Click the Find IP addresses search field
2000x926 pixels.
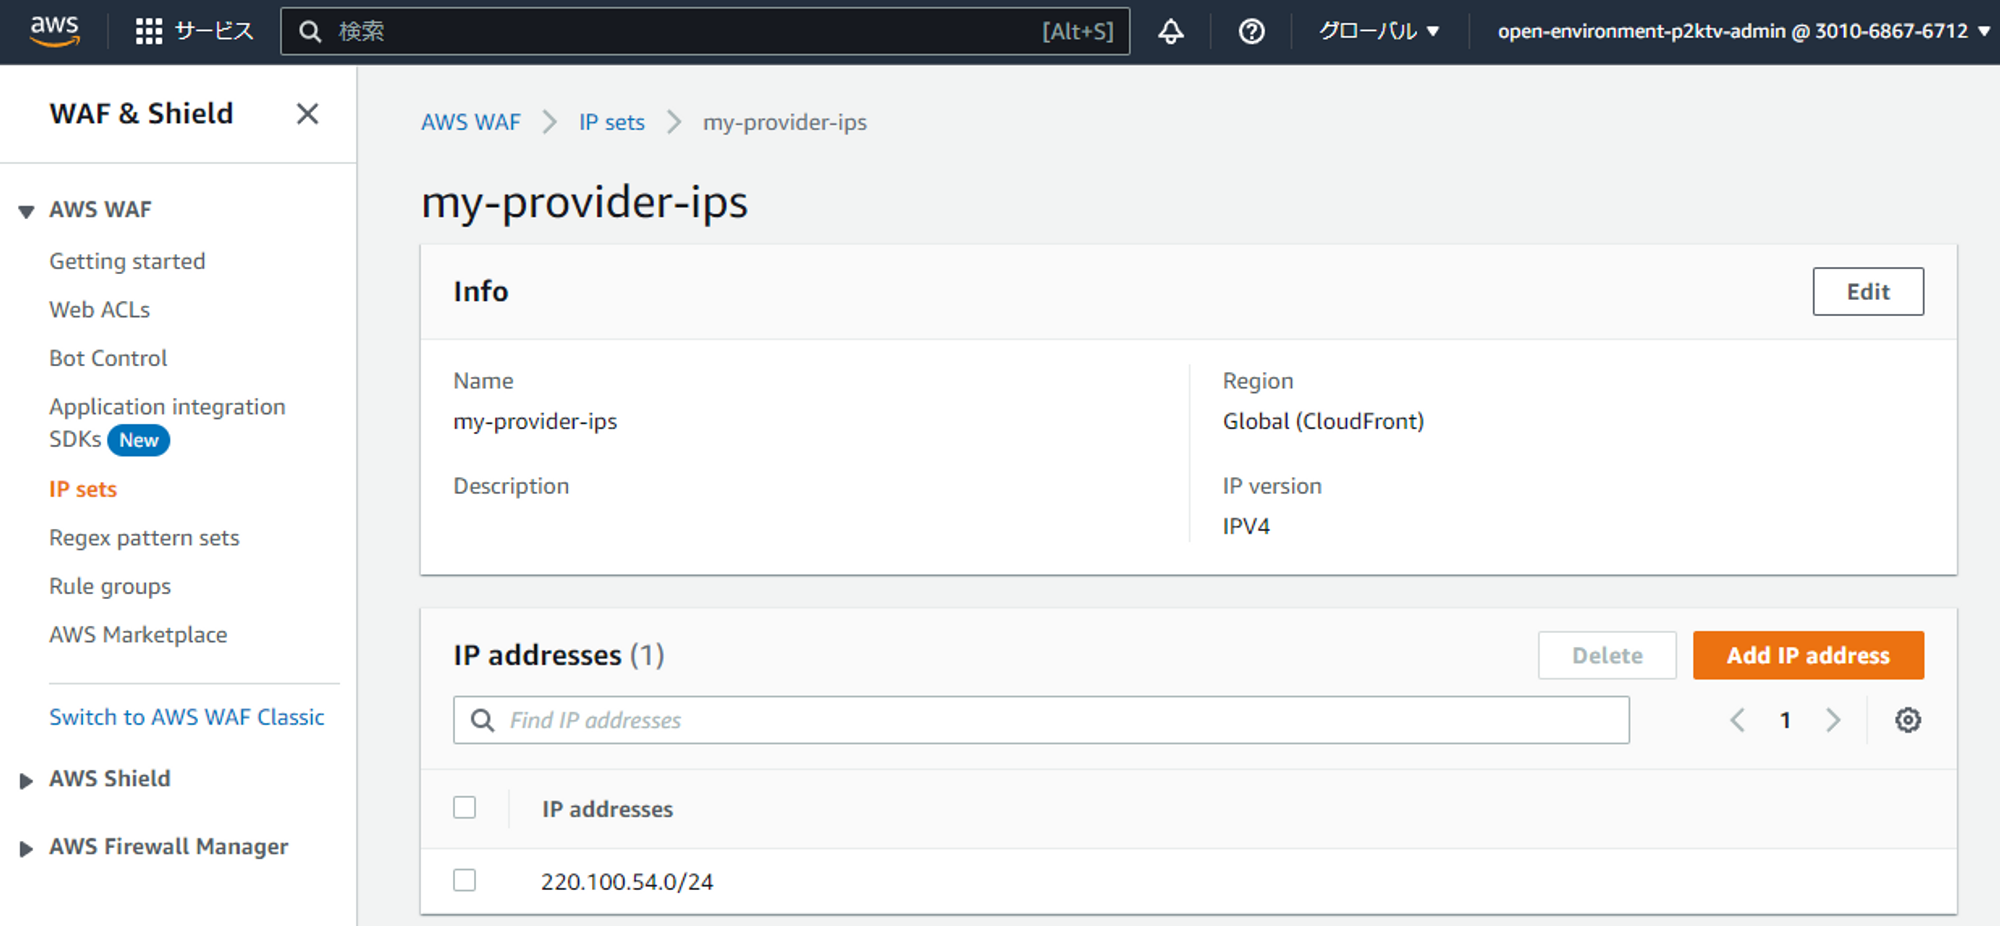(x=1040, y=719)
